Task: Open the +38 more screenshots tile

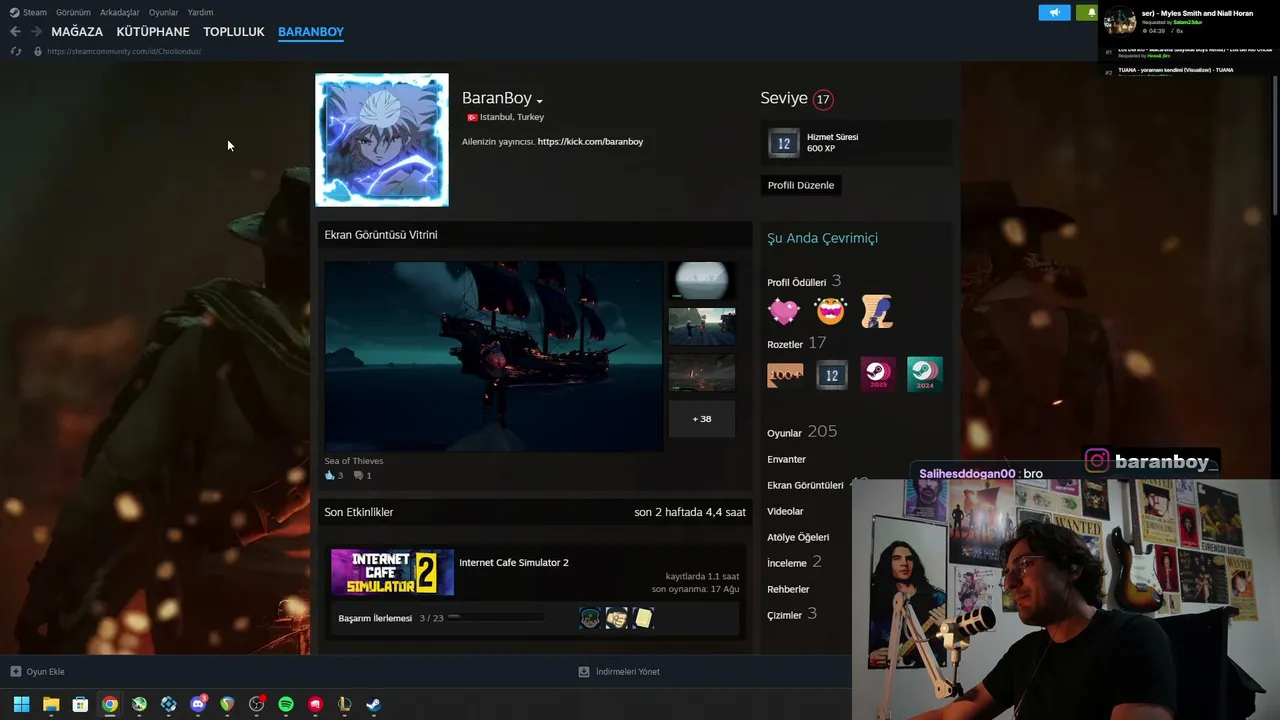Action: click(x=701, y=419)
